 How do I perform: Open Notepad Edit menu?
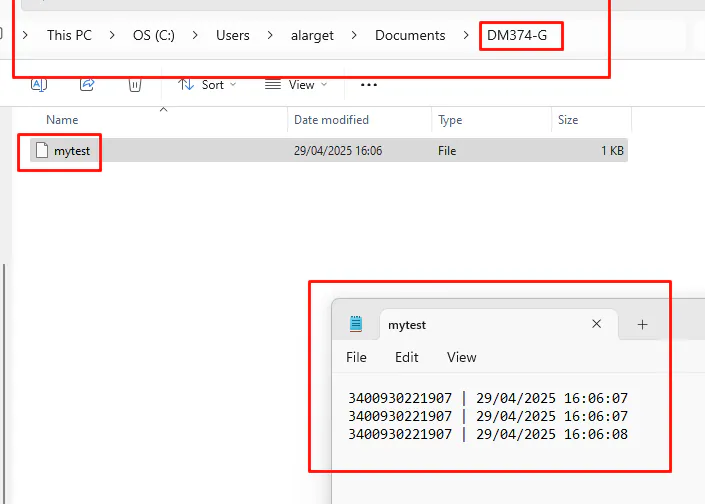click(x=406, y=357)
